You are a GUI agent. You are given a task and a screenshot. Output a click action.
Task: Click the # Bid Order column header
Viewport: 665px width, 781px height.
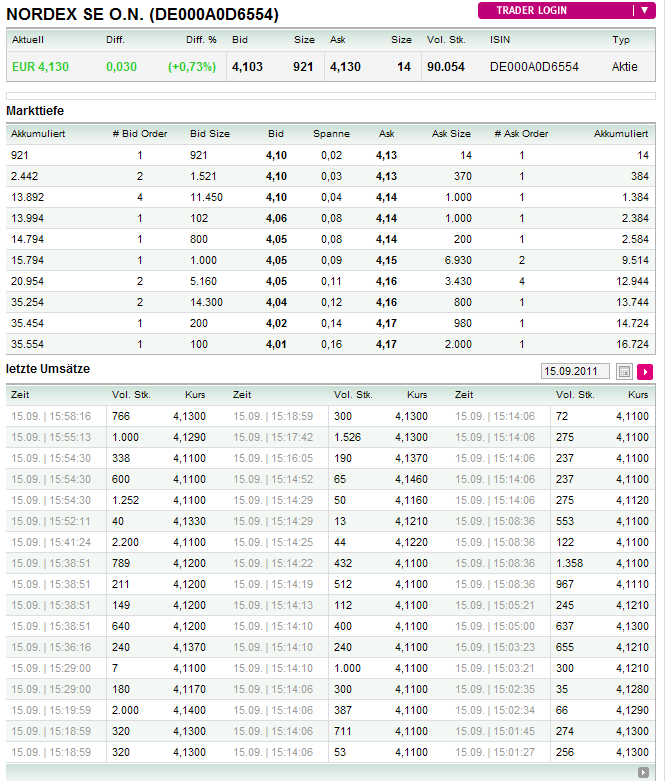(140, 134)
